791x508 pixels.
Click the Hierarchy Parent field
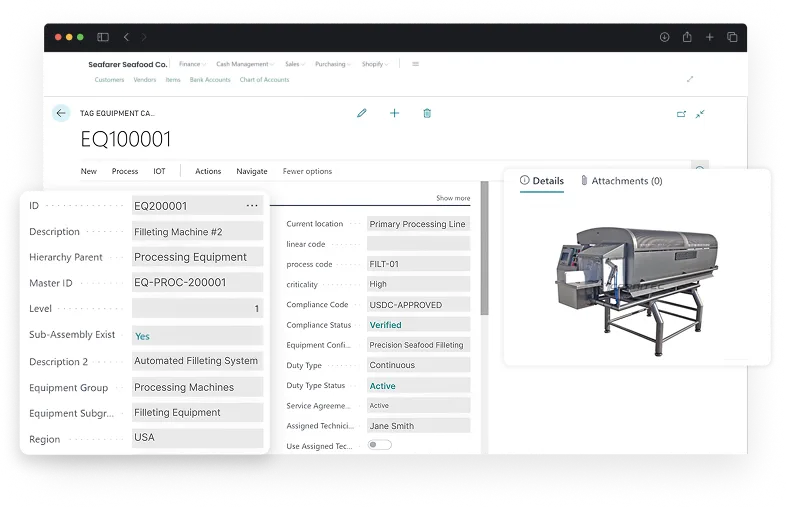(197, 257)
